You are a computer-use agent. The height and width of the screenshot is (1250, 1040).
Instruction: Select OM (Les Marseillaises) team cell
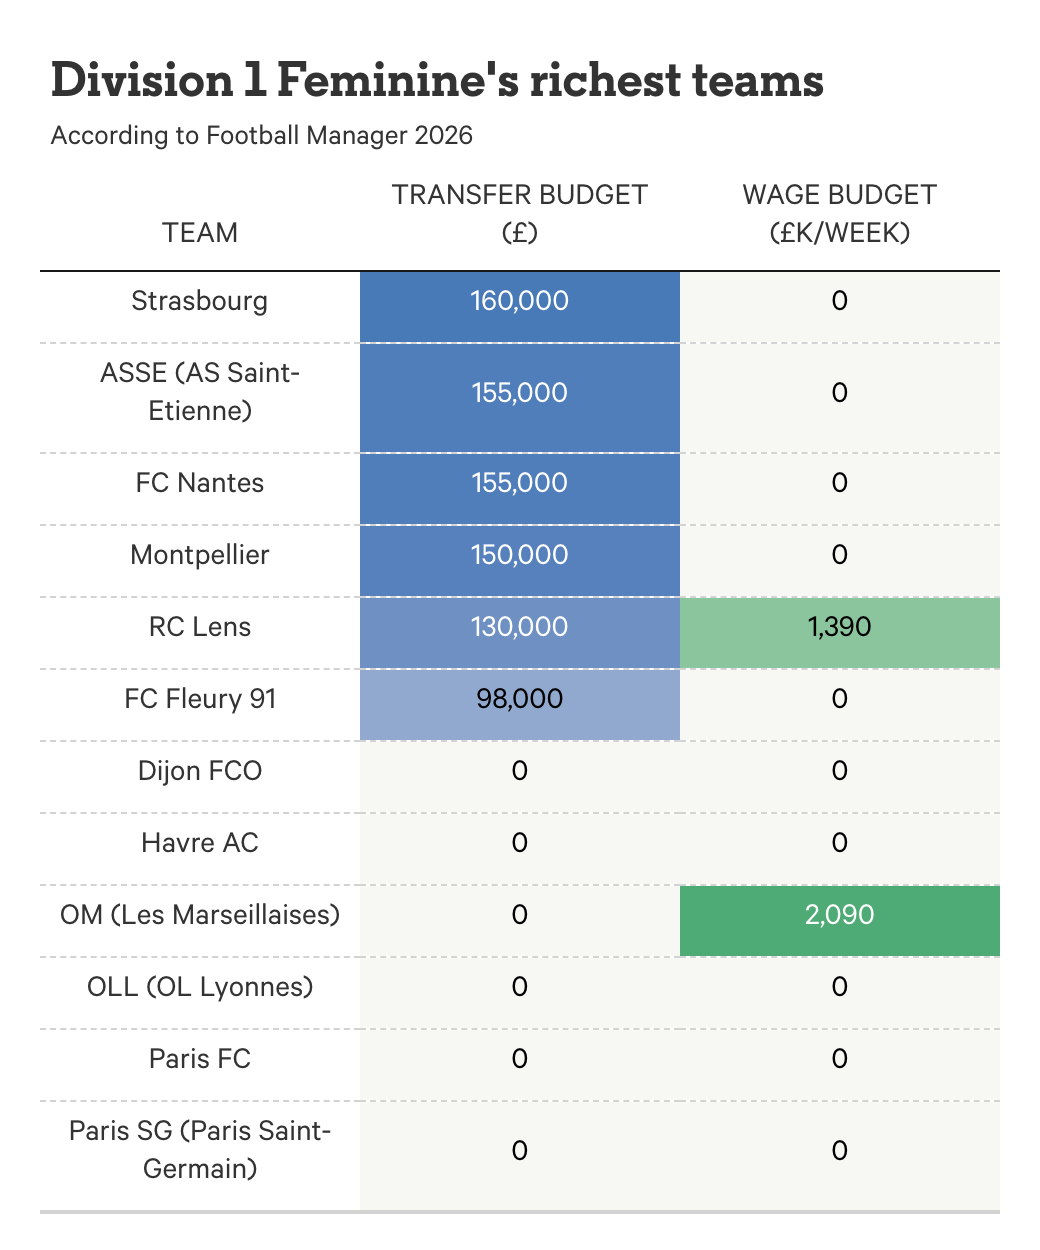[200, 915]
